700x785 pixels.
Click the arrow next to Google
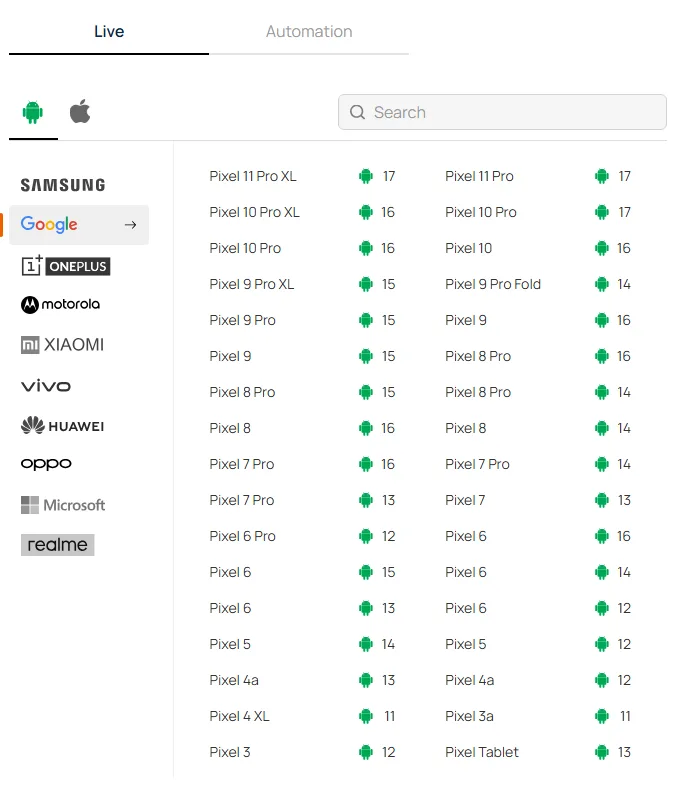131,225
